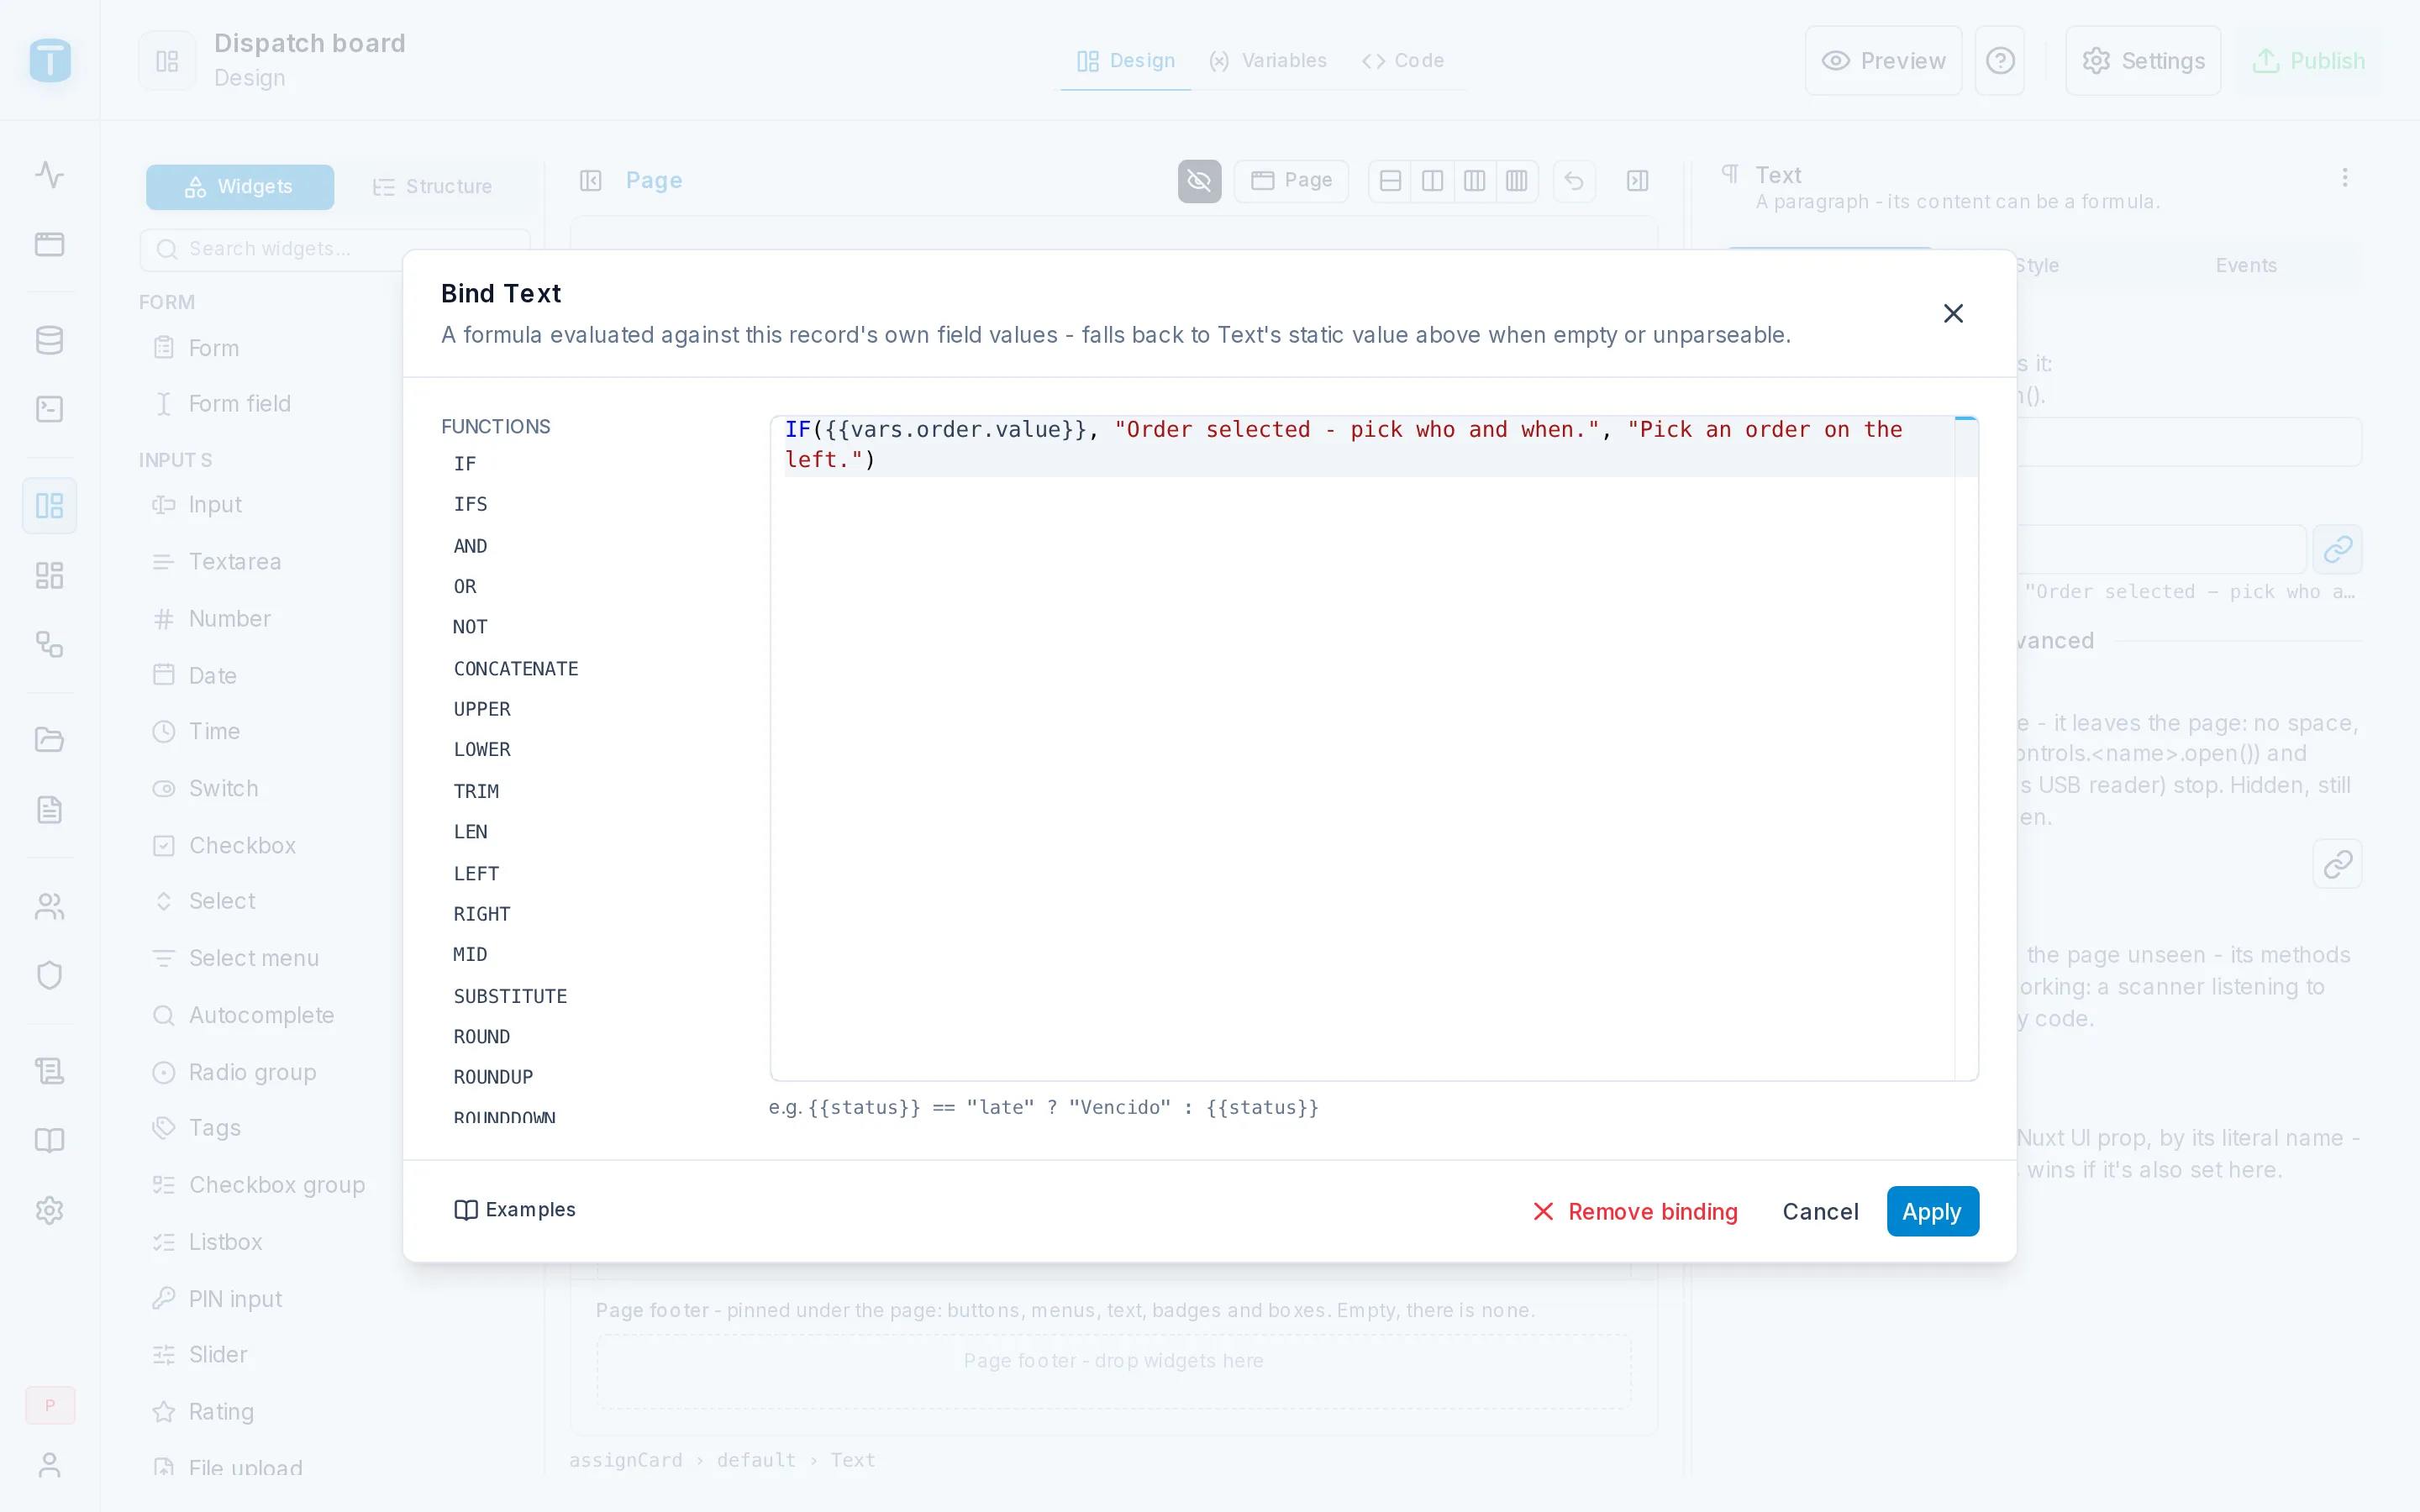Remove binding from Text
The image size is (2420, 1512).
pos(1635,1211)
